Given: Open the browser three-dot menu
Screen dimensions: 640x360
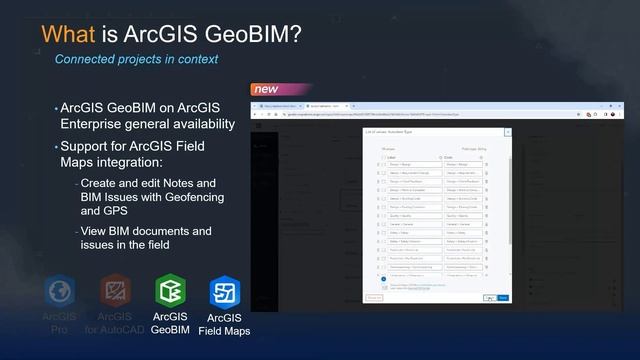Looking at the screenshot, I should 620,115.
